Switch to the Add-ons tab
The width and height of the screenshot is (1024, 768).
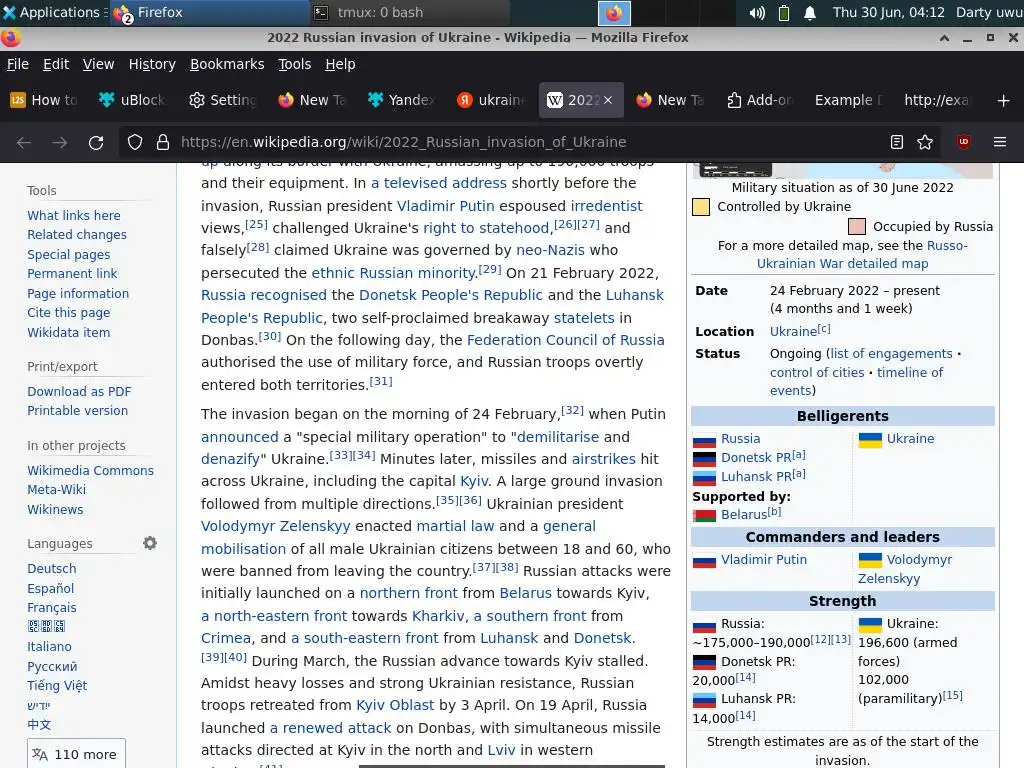pyautogui.click(x=760, y=100)
